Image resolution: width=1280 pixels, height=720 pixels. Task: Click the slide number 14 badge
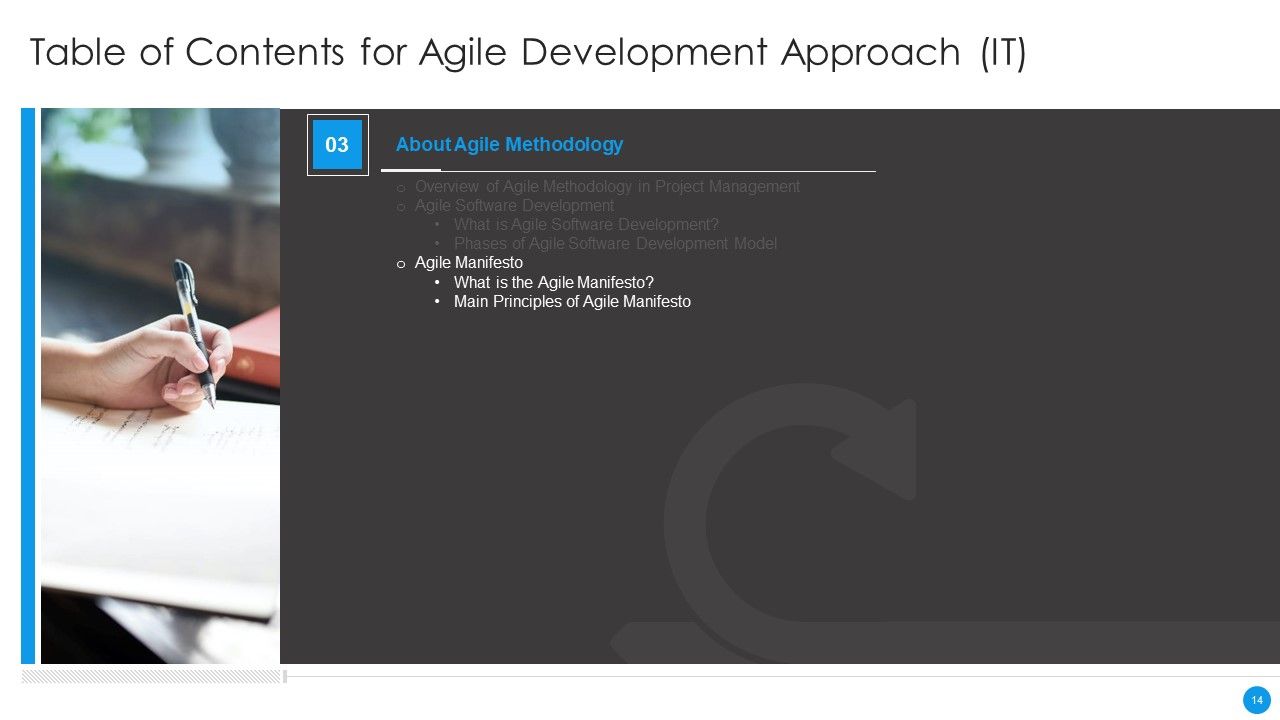(1257, 700)
